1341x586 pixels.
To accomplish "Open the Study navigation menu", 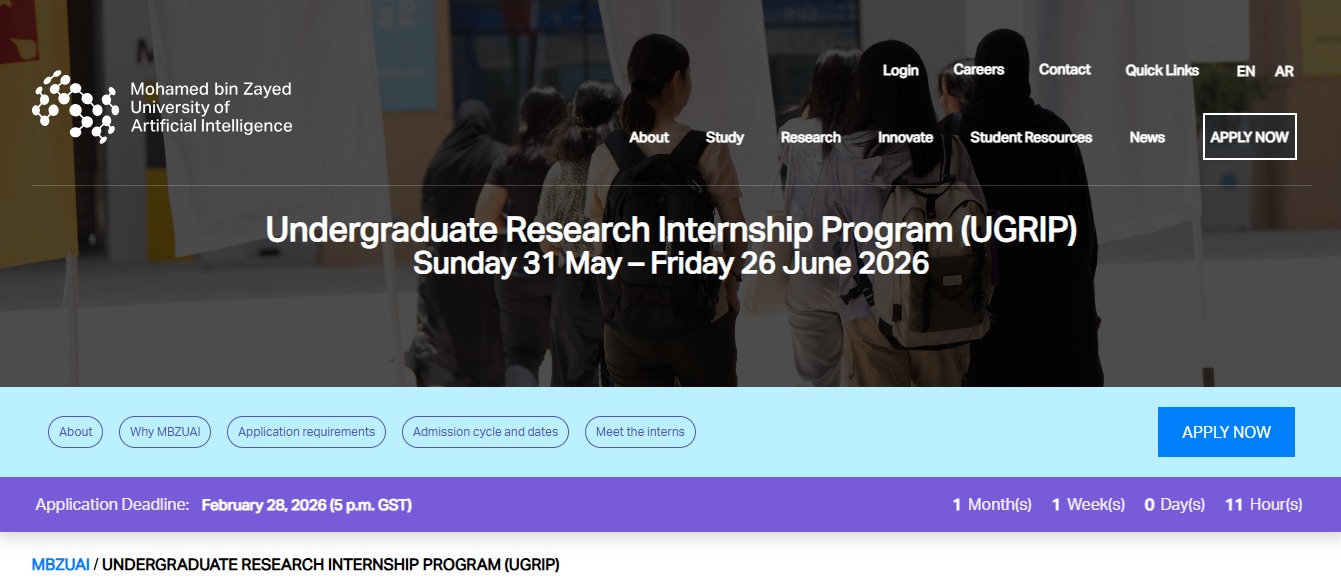I will 724,137.
